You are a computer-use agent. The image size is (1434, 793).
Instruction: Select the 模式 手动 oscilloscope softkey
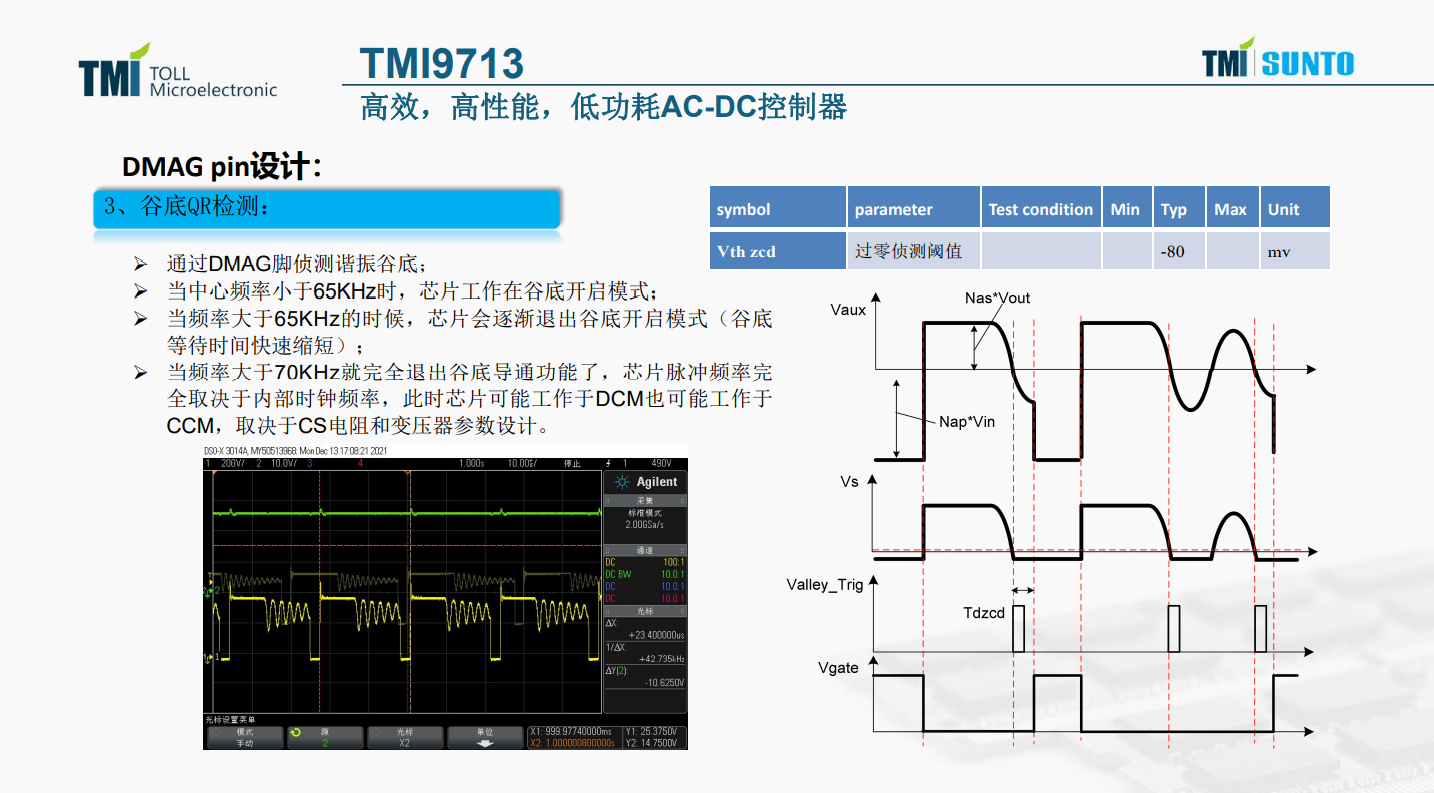point(245,737)
